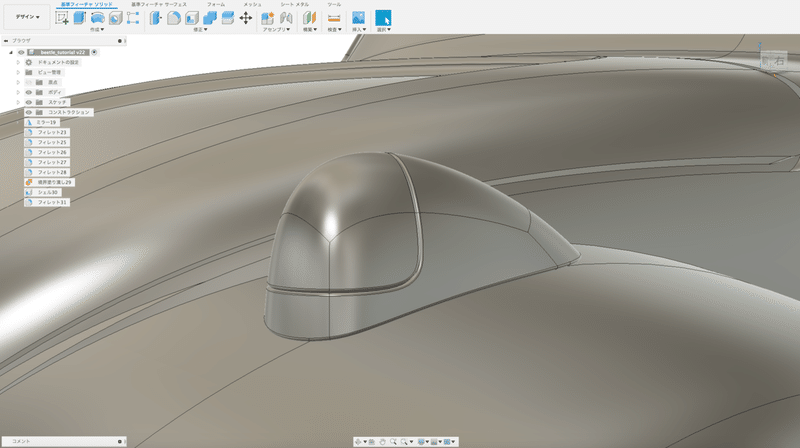Select the Look At icon in navigation bar

click(x=372, y=442)
